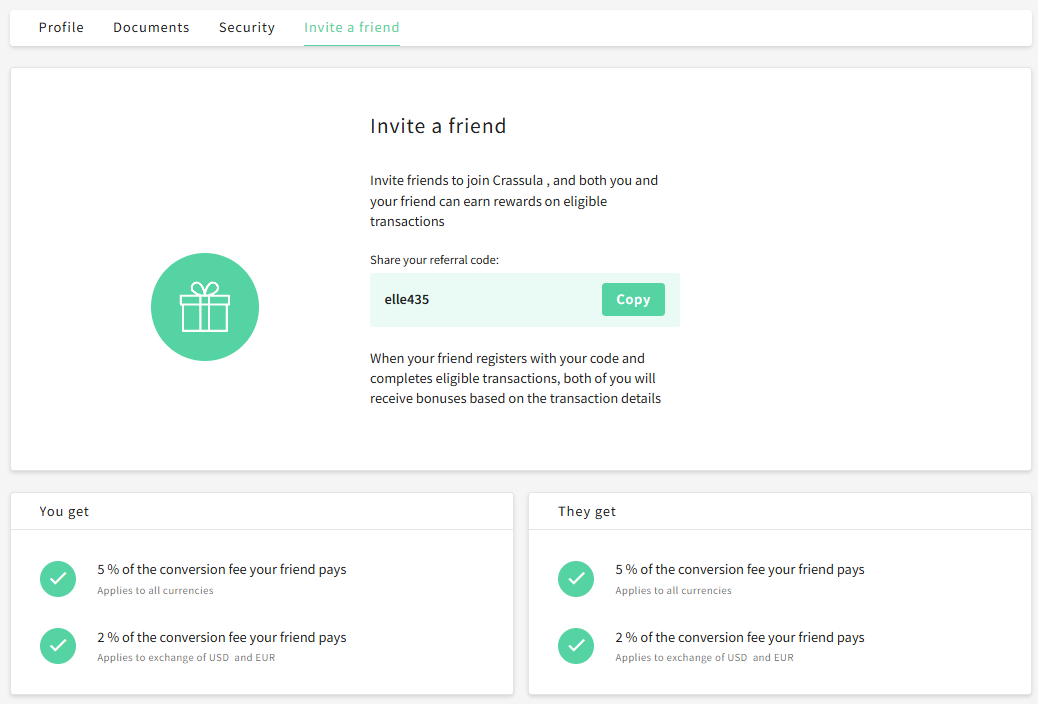Switch to the Profile tab
Screen dimensions: 1038x704
point(61,27)
